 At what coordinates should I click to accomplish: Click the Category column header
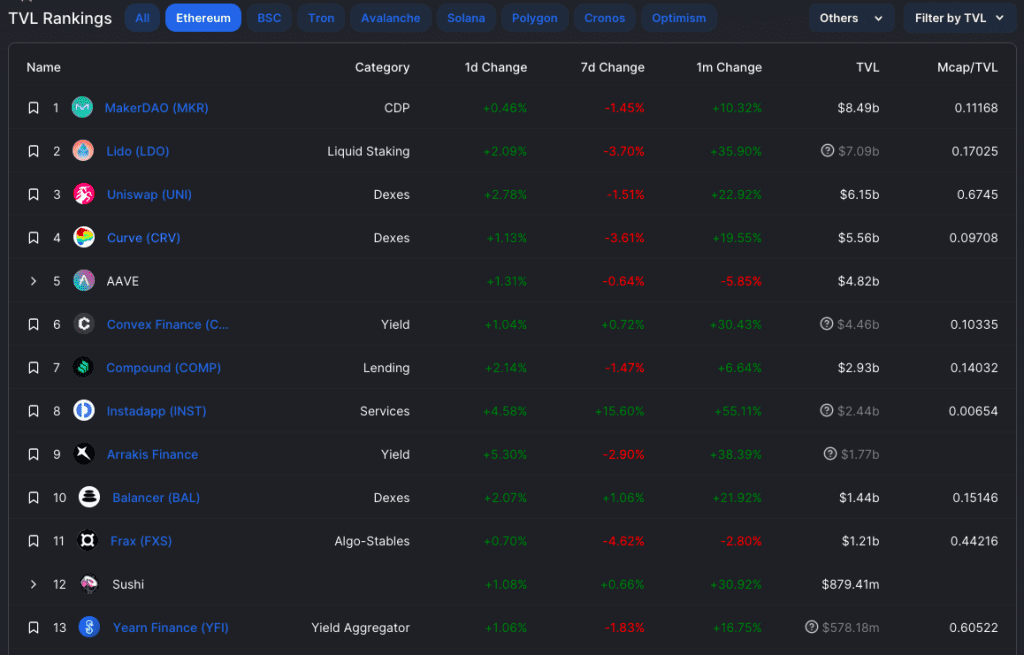[x=382, y=67]
